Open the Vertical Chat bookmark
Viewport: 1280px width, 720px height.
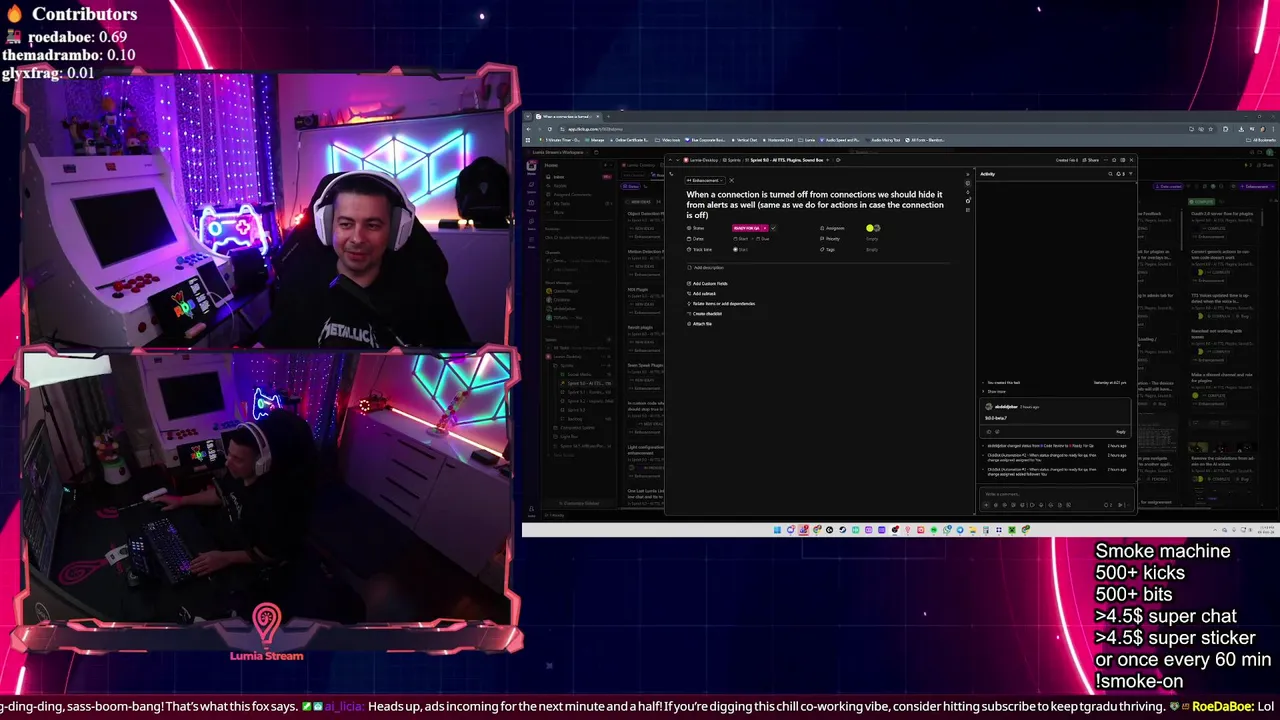[x=745, y=140]
